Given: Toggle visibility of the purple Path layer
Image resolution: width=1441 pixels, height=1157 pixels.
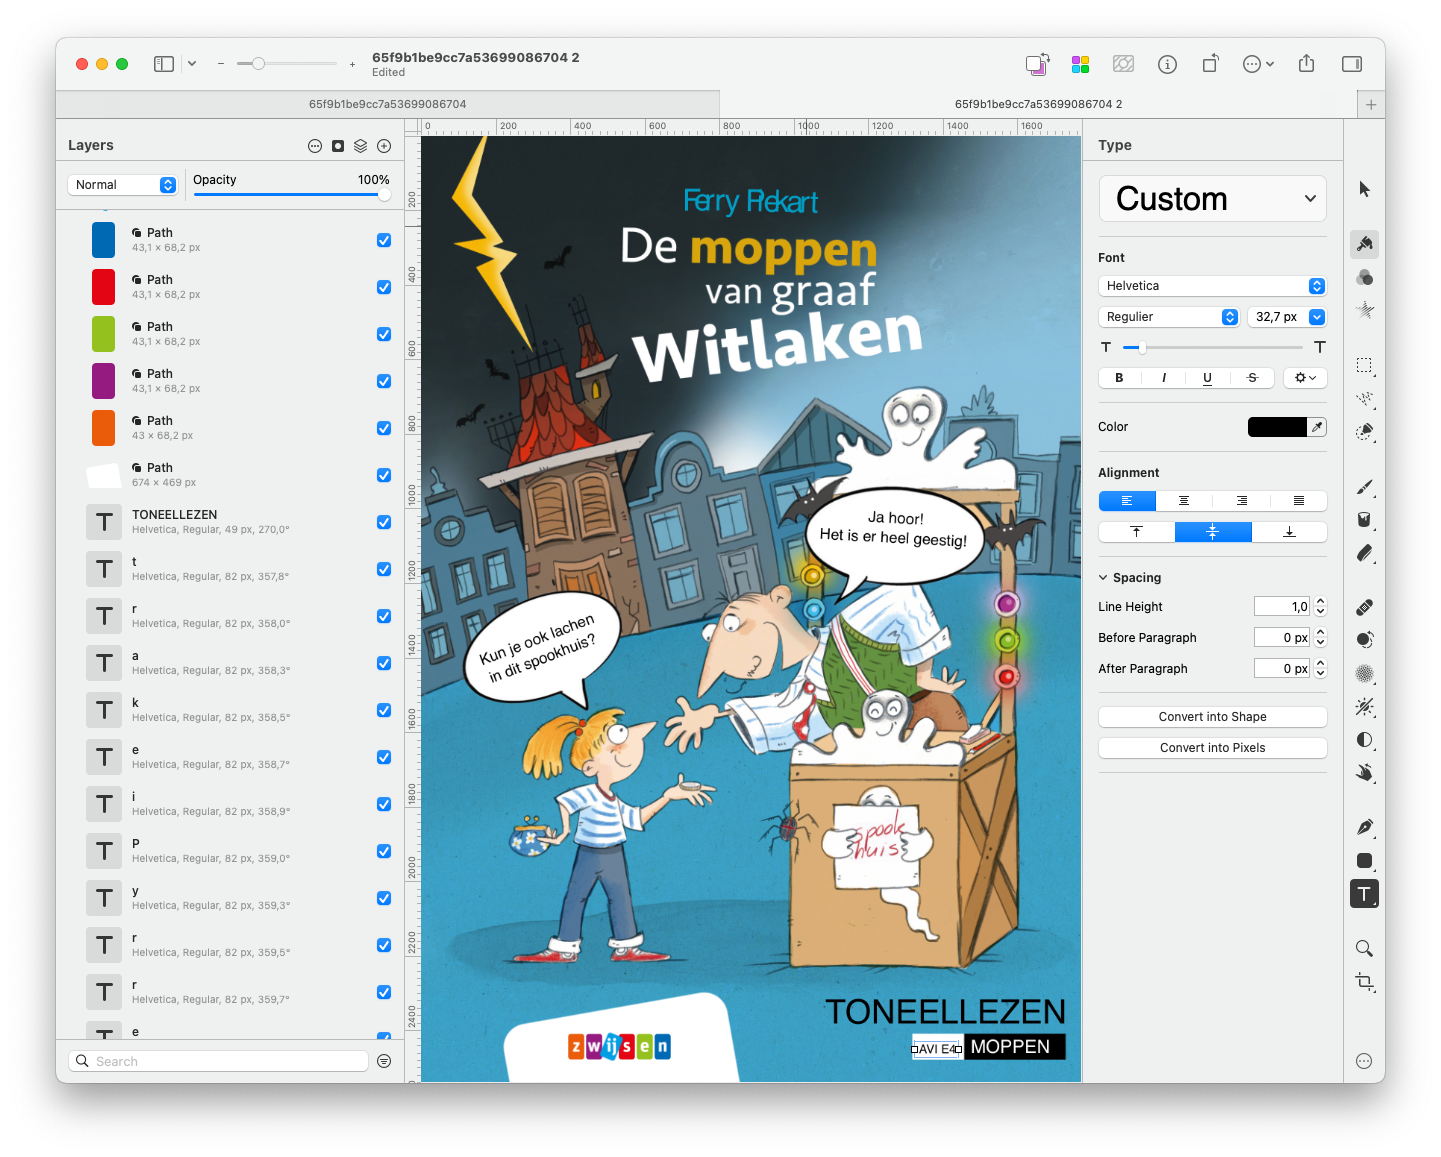Looking at the screenshot, I should pos(384,381).
